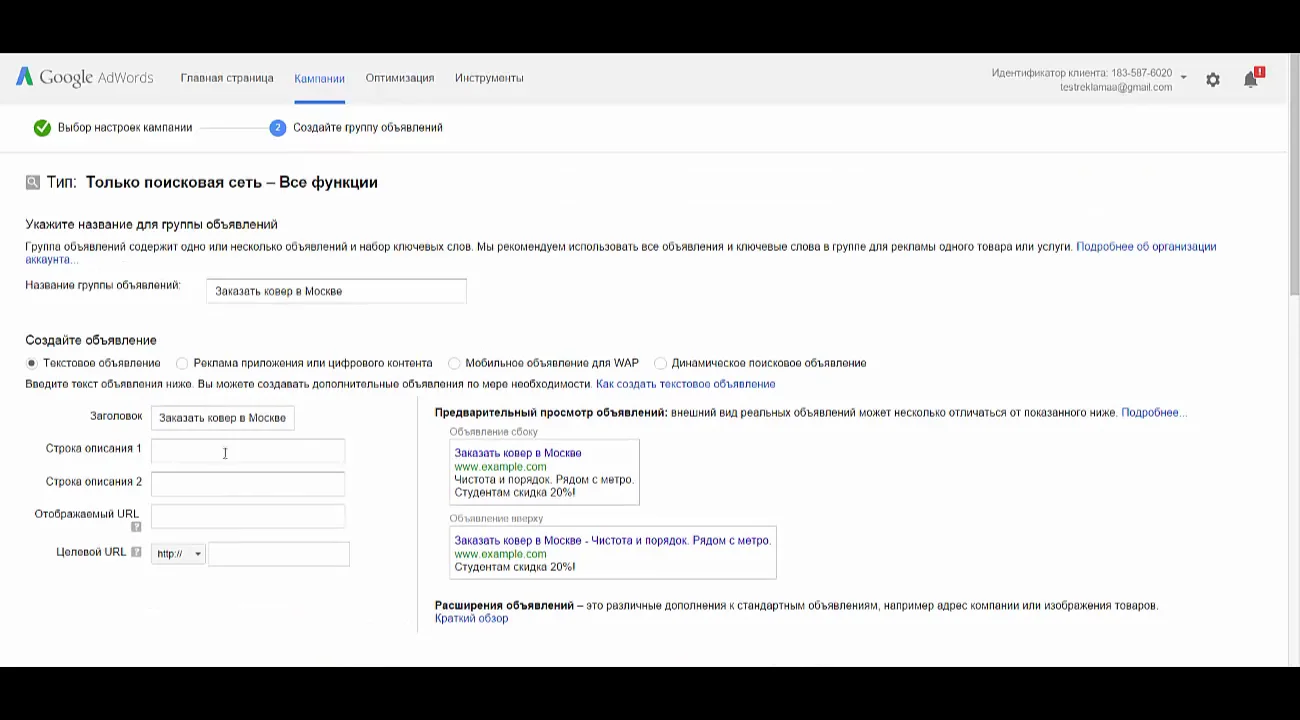Return to Выбор настроек кампании step
The width and height of the screenshot is (1300, 720).
coord(125,128)
